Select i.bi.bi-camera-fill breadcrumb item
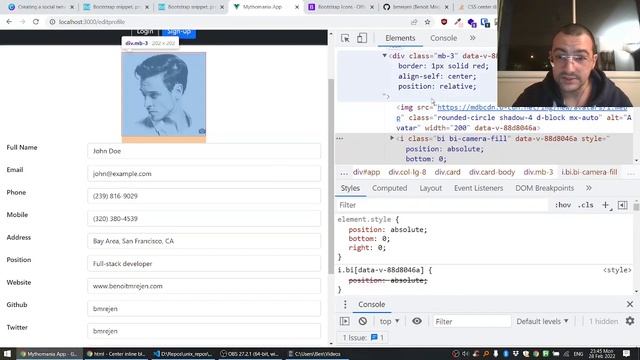This screenshot has height=360, width=640. pos(589,172)
